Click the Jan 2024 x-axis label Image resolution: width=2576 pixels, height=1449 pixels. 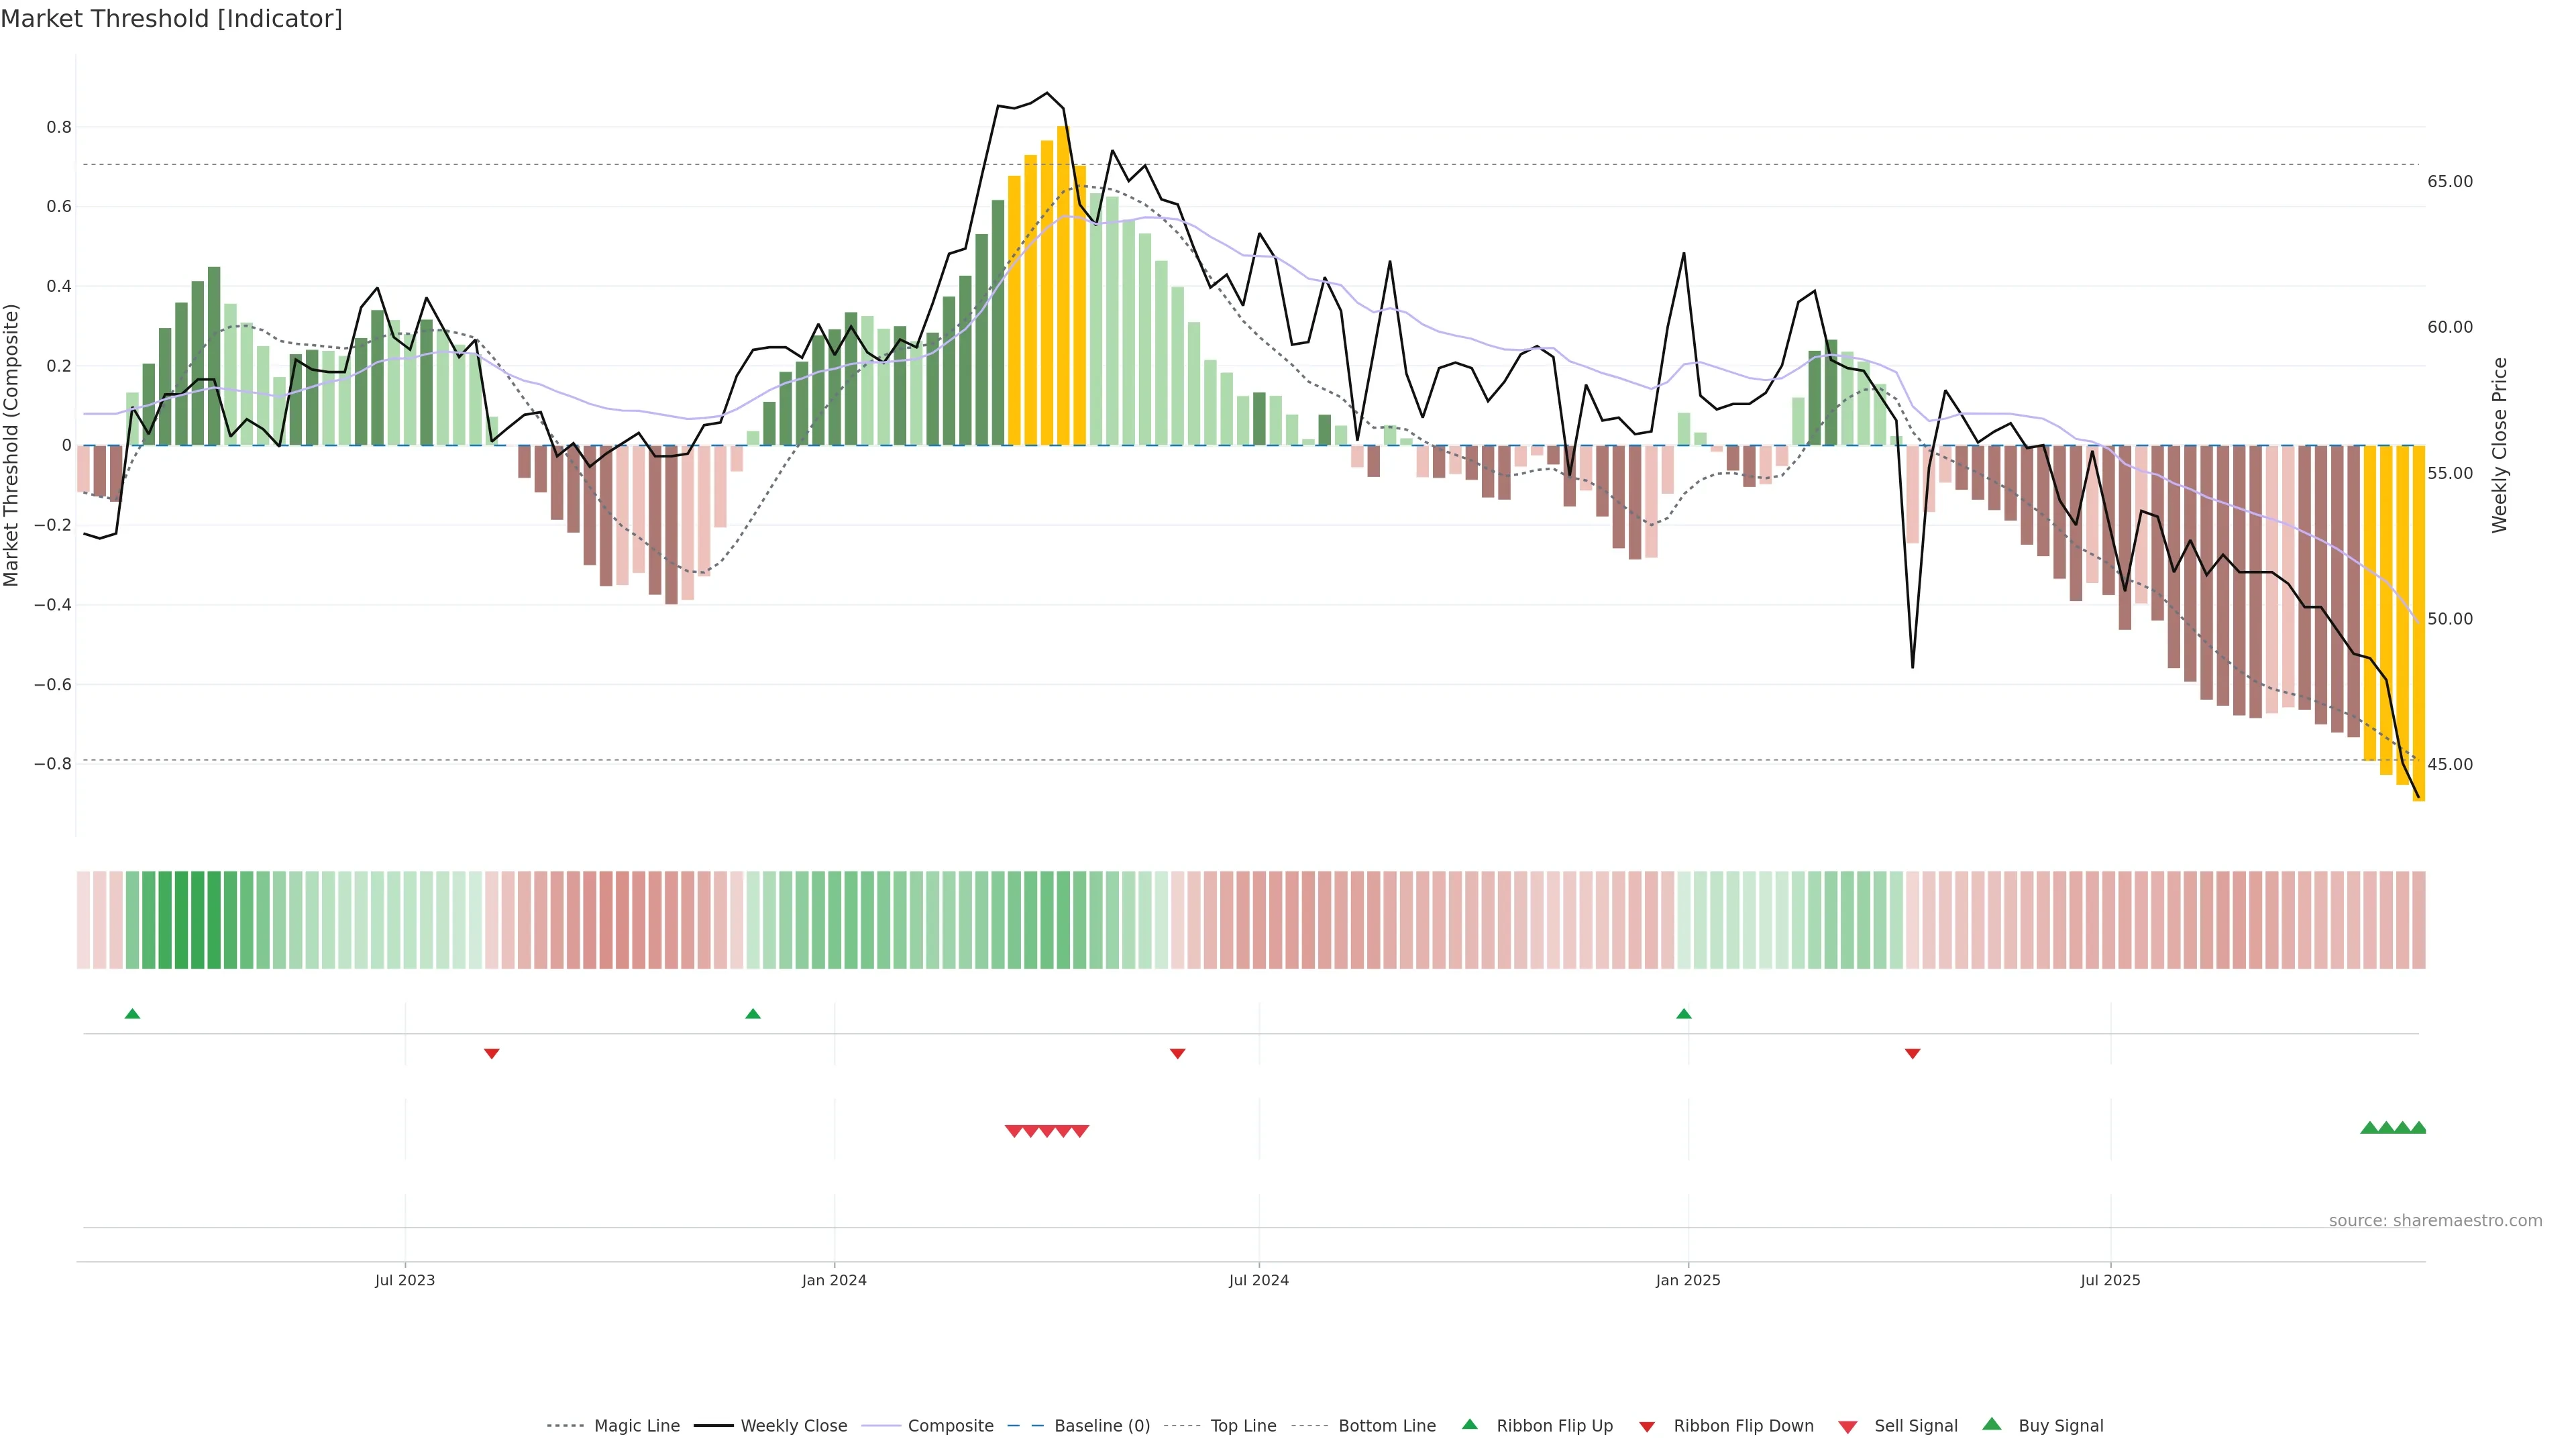(x=834, y=1281)
